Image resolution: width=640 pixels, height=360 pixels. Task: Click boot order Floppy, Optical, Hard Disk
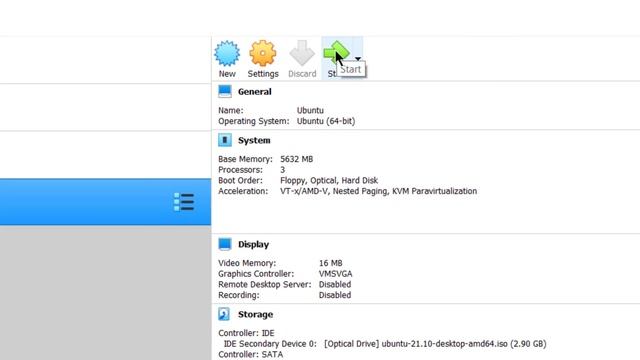[329, 180]
